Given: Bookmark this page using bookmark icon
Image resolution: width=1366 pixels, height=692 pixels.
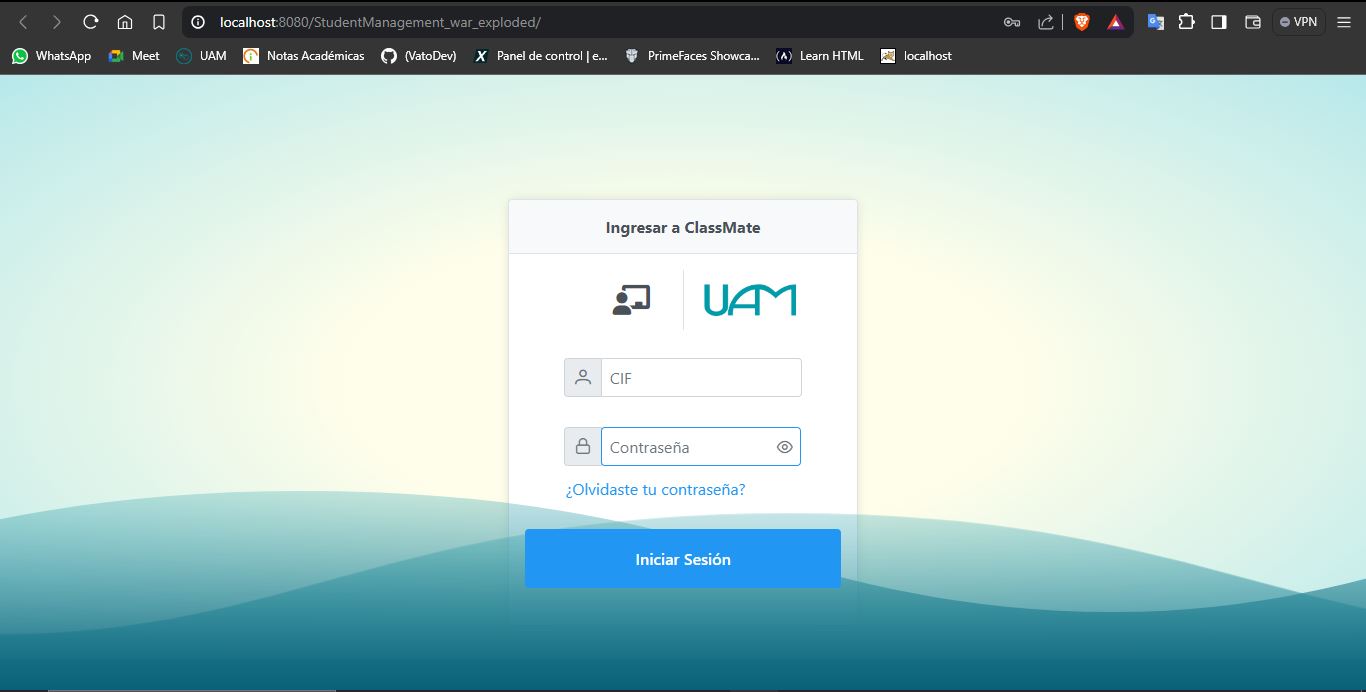Looking at the screenshot, I should pyautogui.click(x=159, y=22).
